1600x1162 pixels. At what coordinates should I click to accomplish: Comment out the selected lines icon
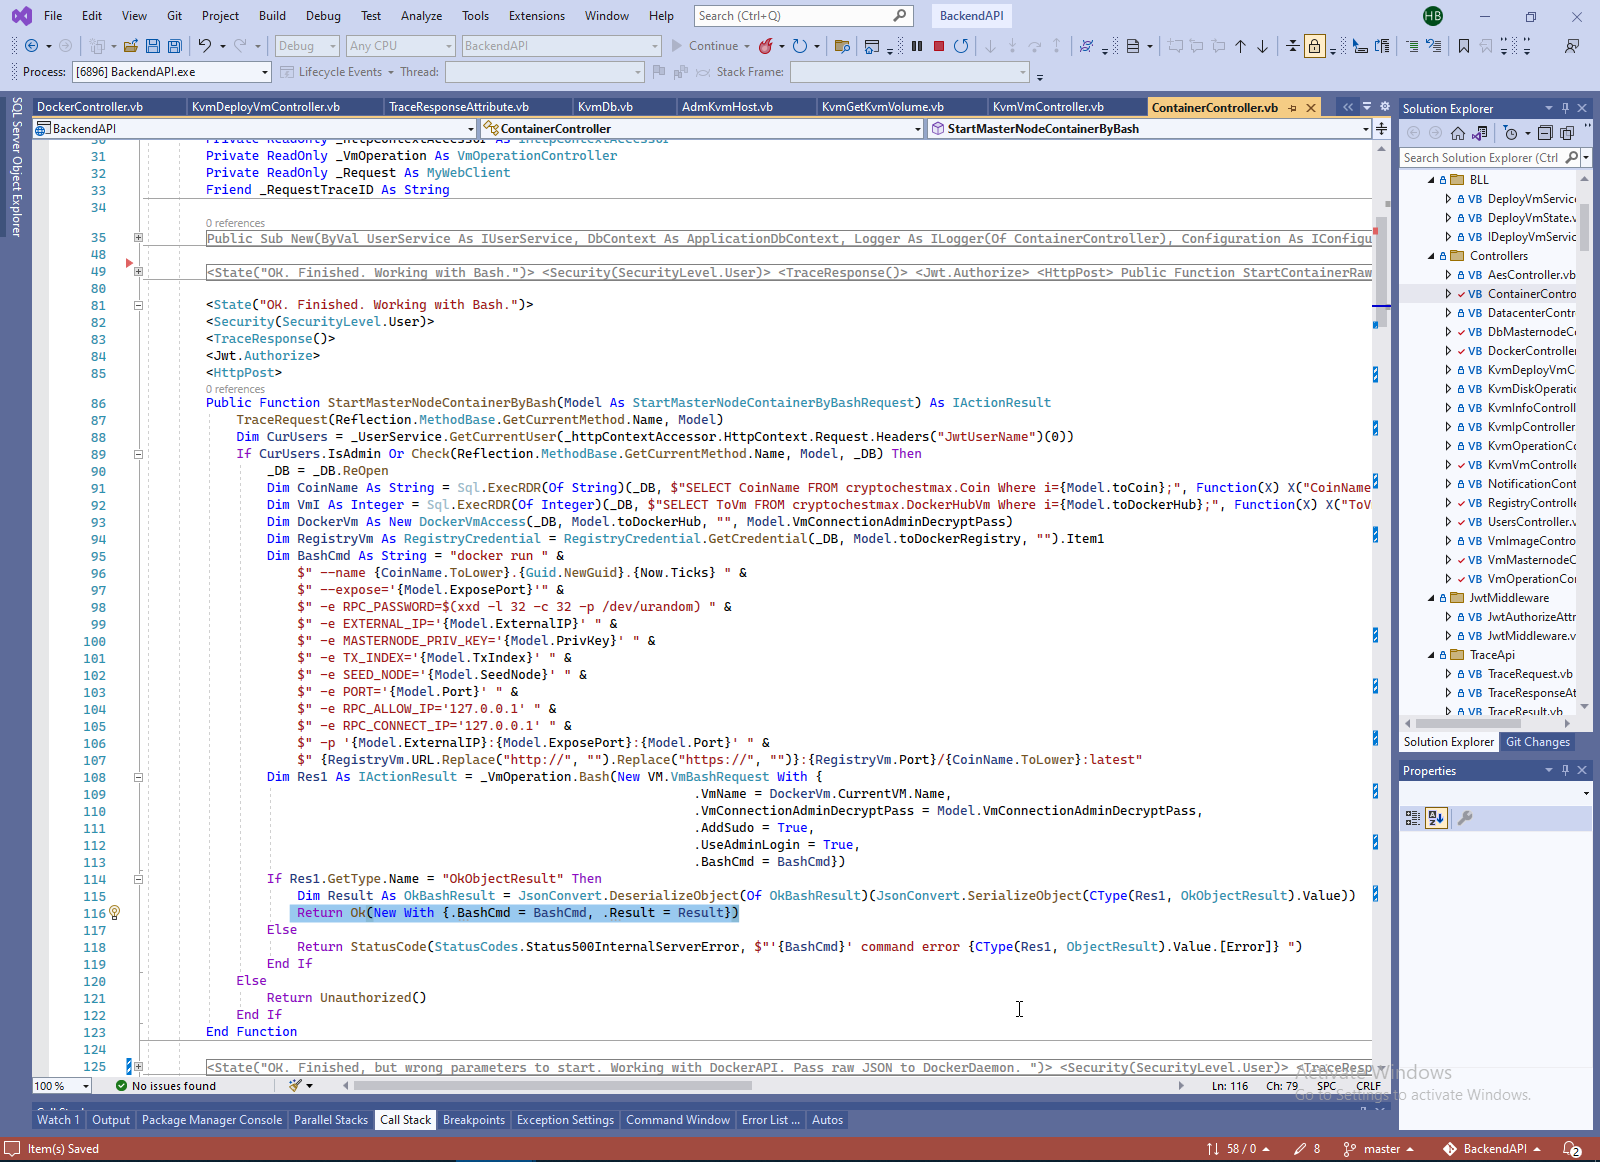pos(1412,46)
